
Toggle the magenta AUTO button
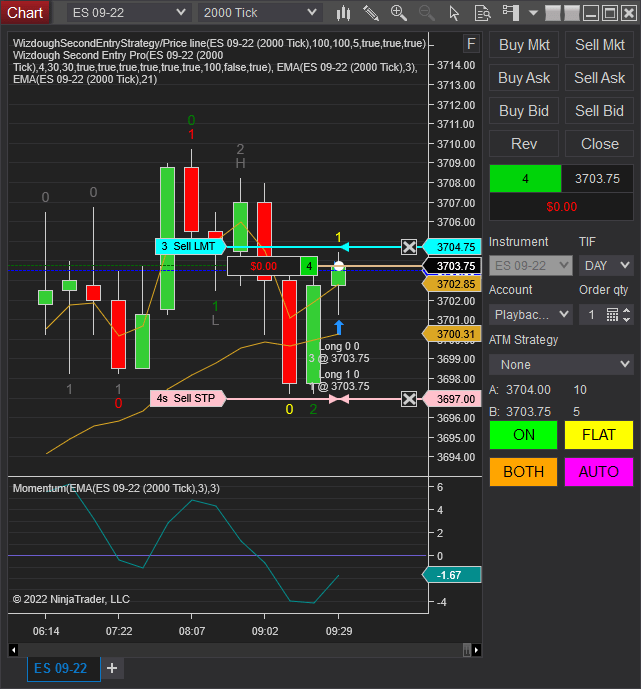point(599,472)
